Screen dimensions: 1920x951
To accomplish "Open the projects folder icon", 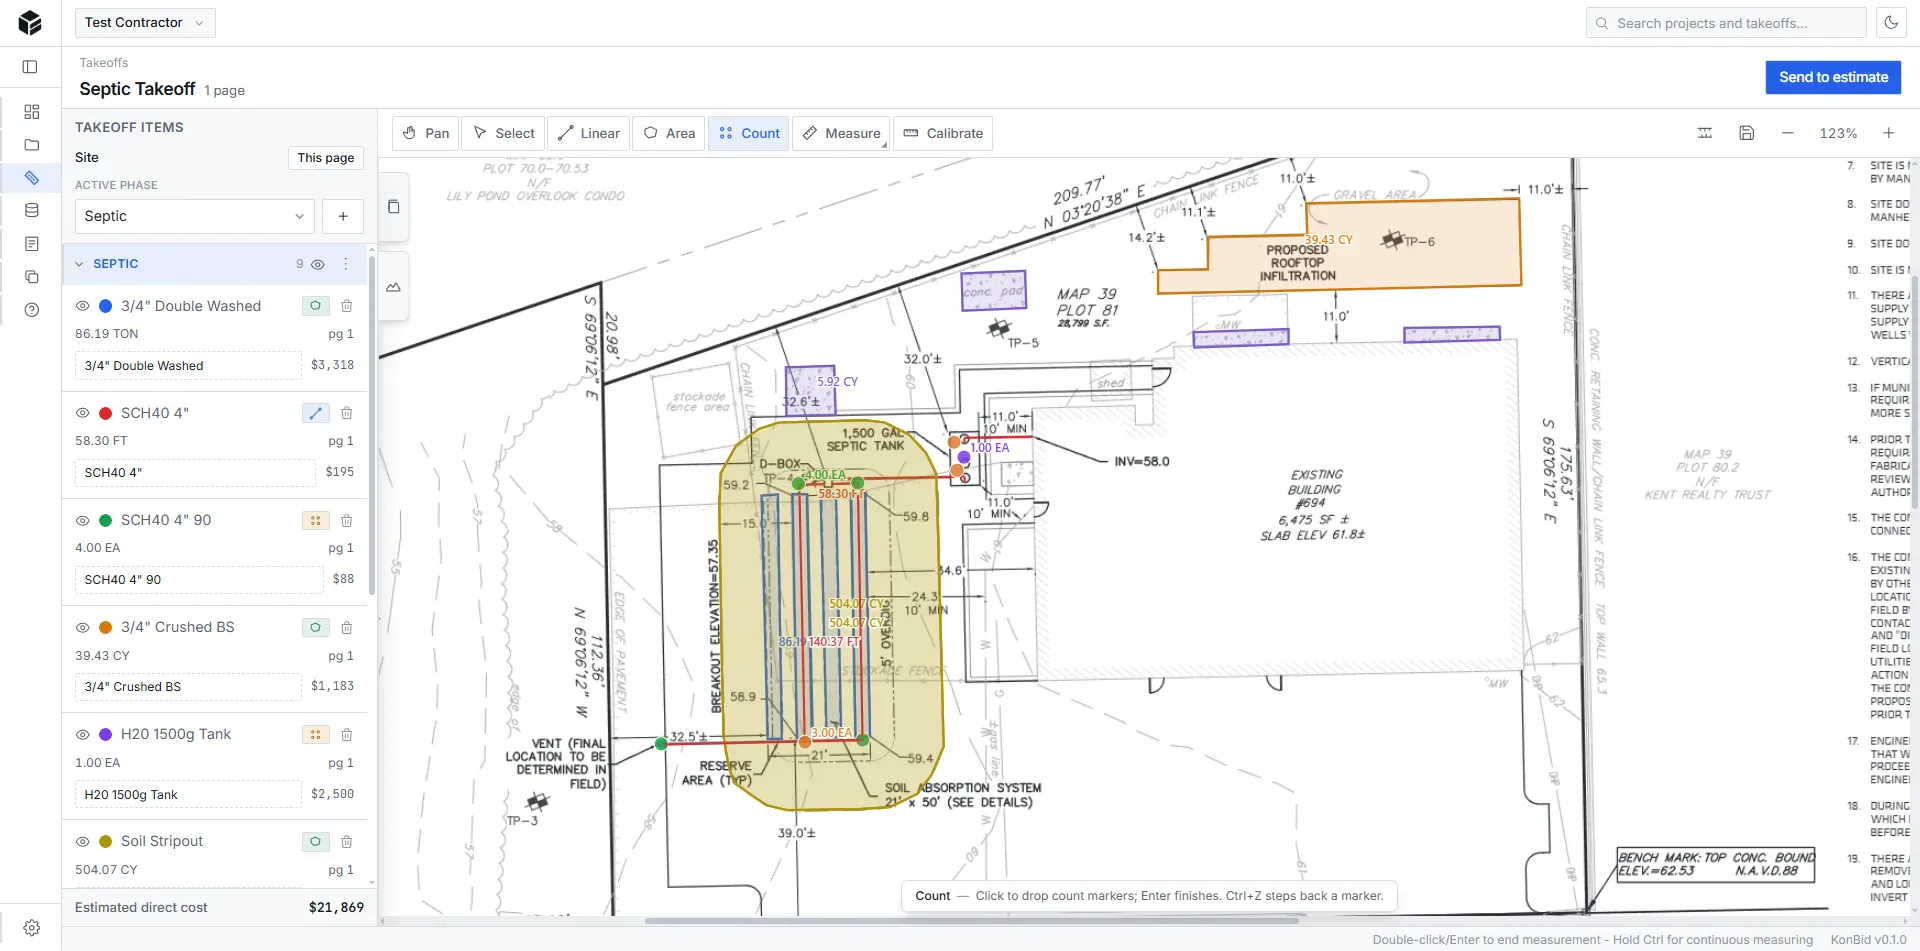I will click(32, 145).
